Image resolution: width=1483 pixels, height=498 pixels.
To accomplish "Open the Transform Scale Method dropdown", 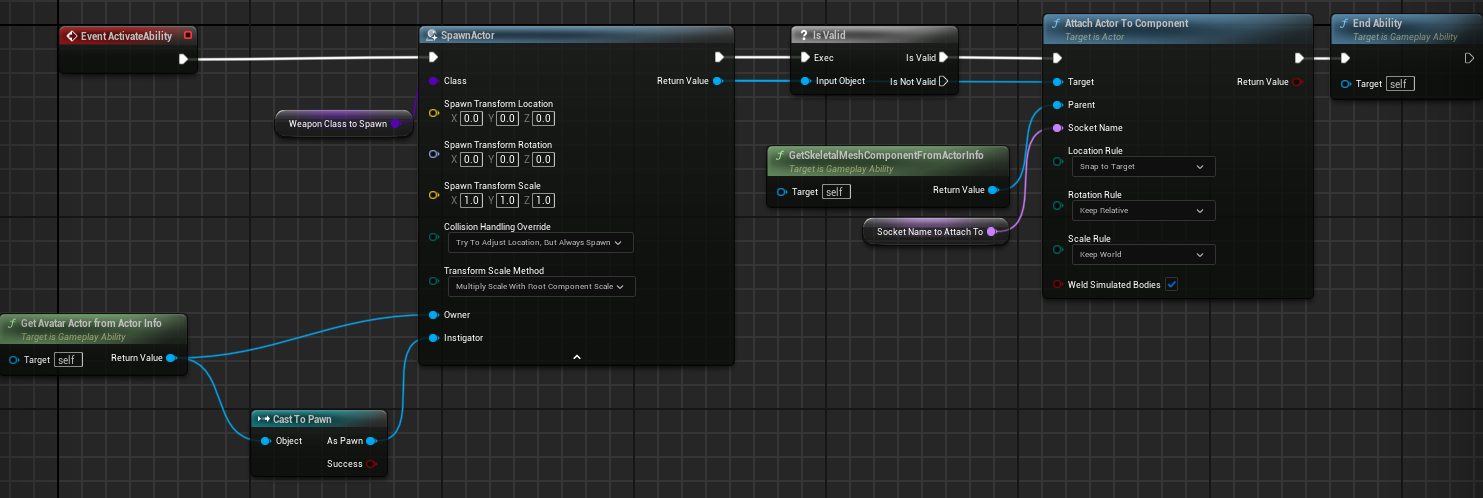I will click(540, 287).
